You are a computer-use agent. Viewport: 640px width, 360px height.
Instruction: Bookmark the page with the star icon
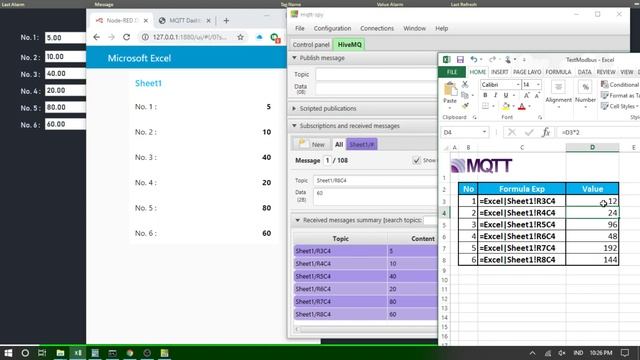240,37
